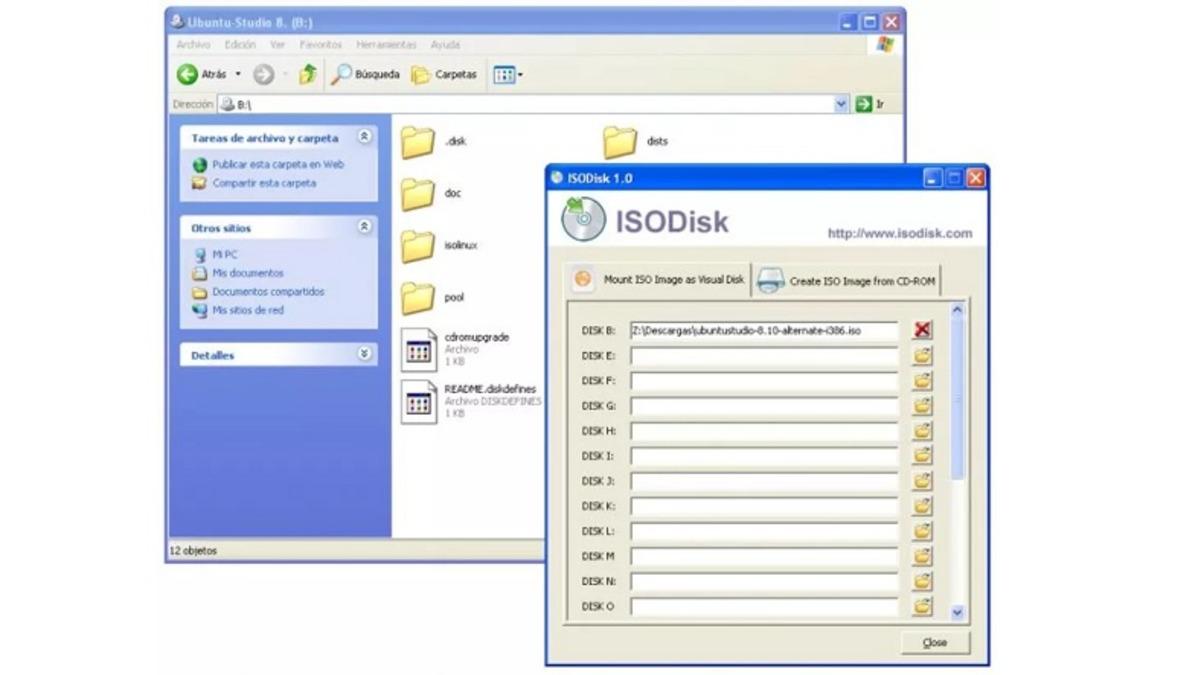This screenshot has height=675, width=1200.
Task: Click the Up folder toolbar icon
Action: pos(308,74)
